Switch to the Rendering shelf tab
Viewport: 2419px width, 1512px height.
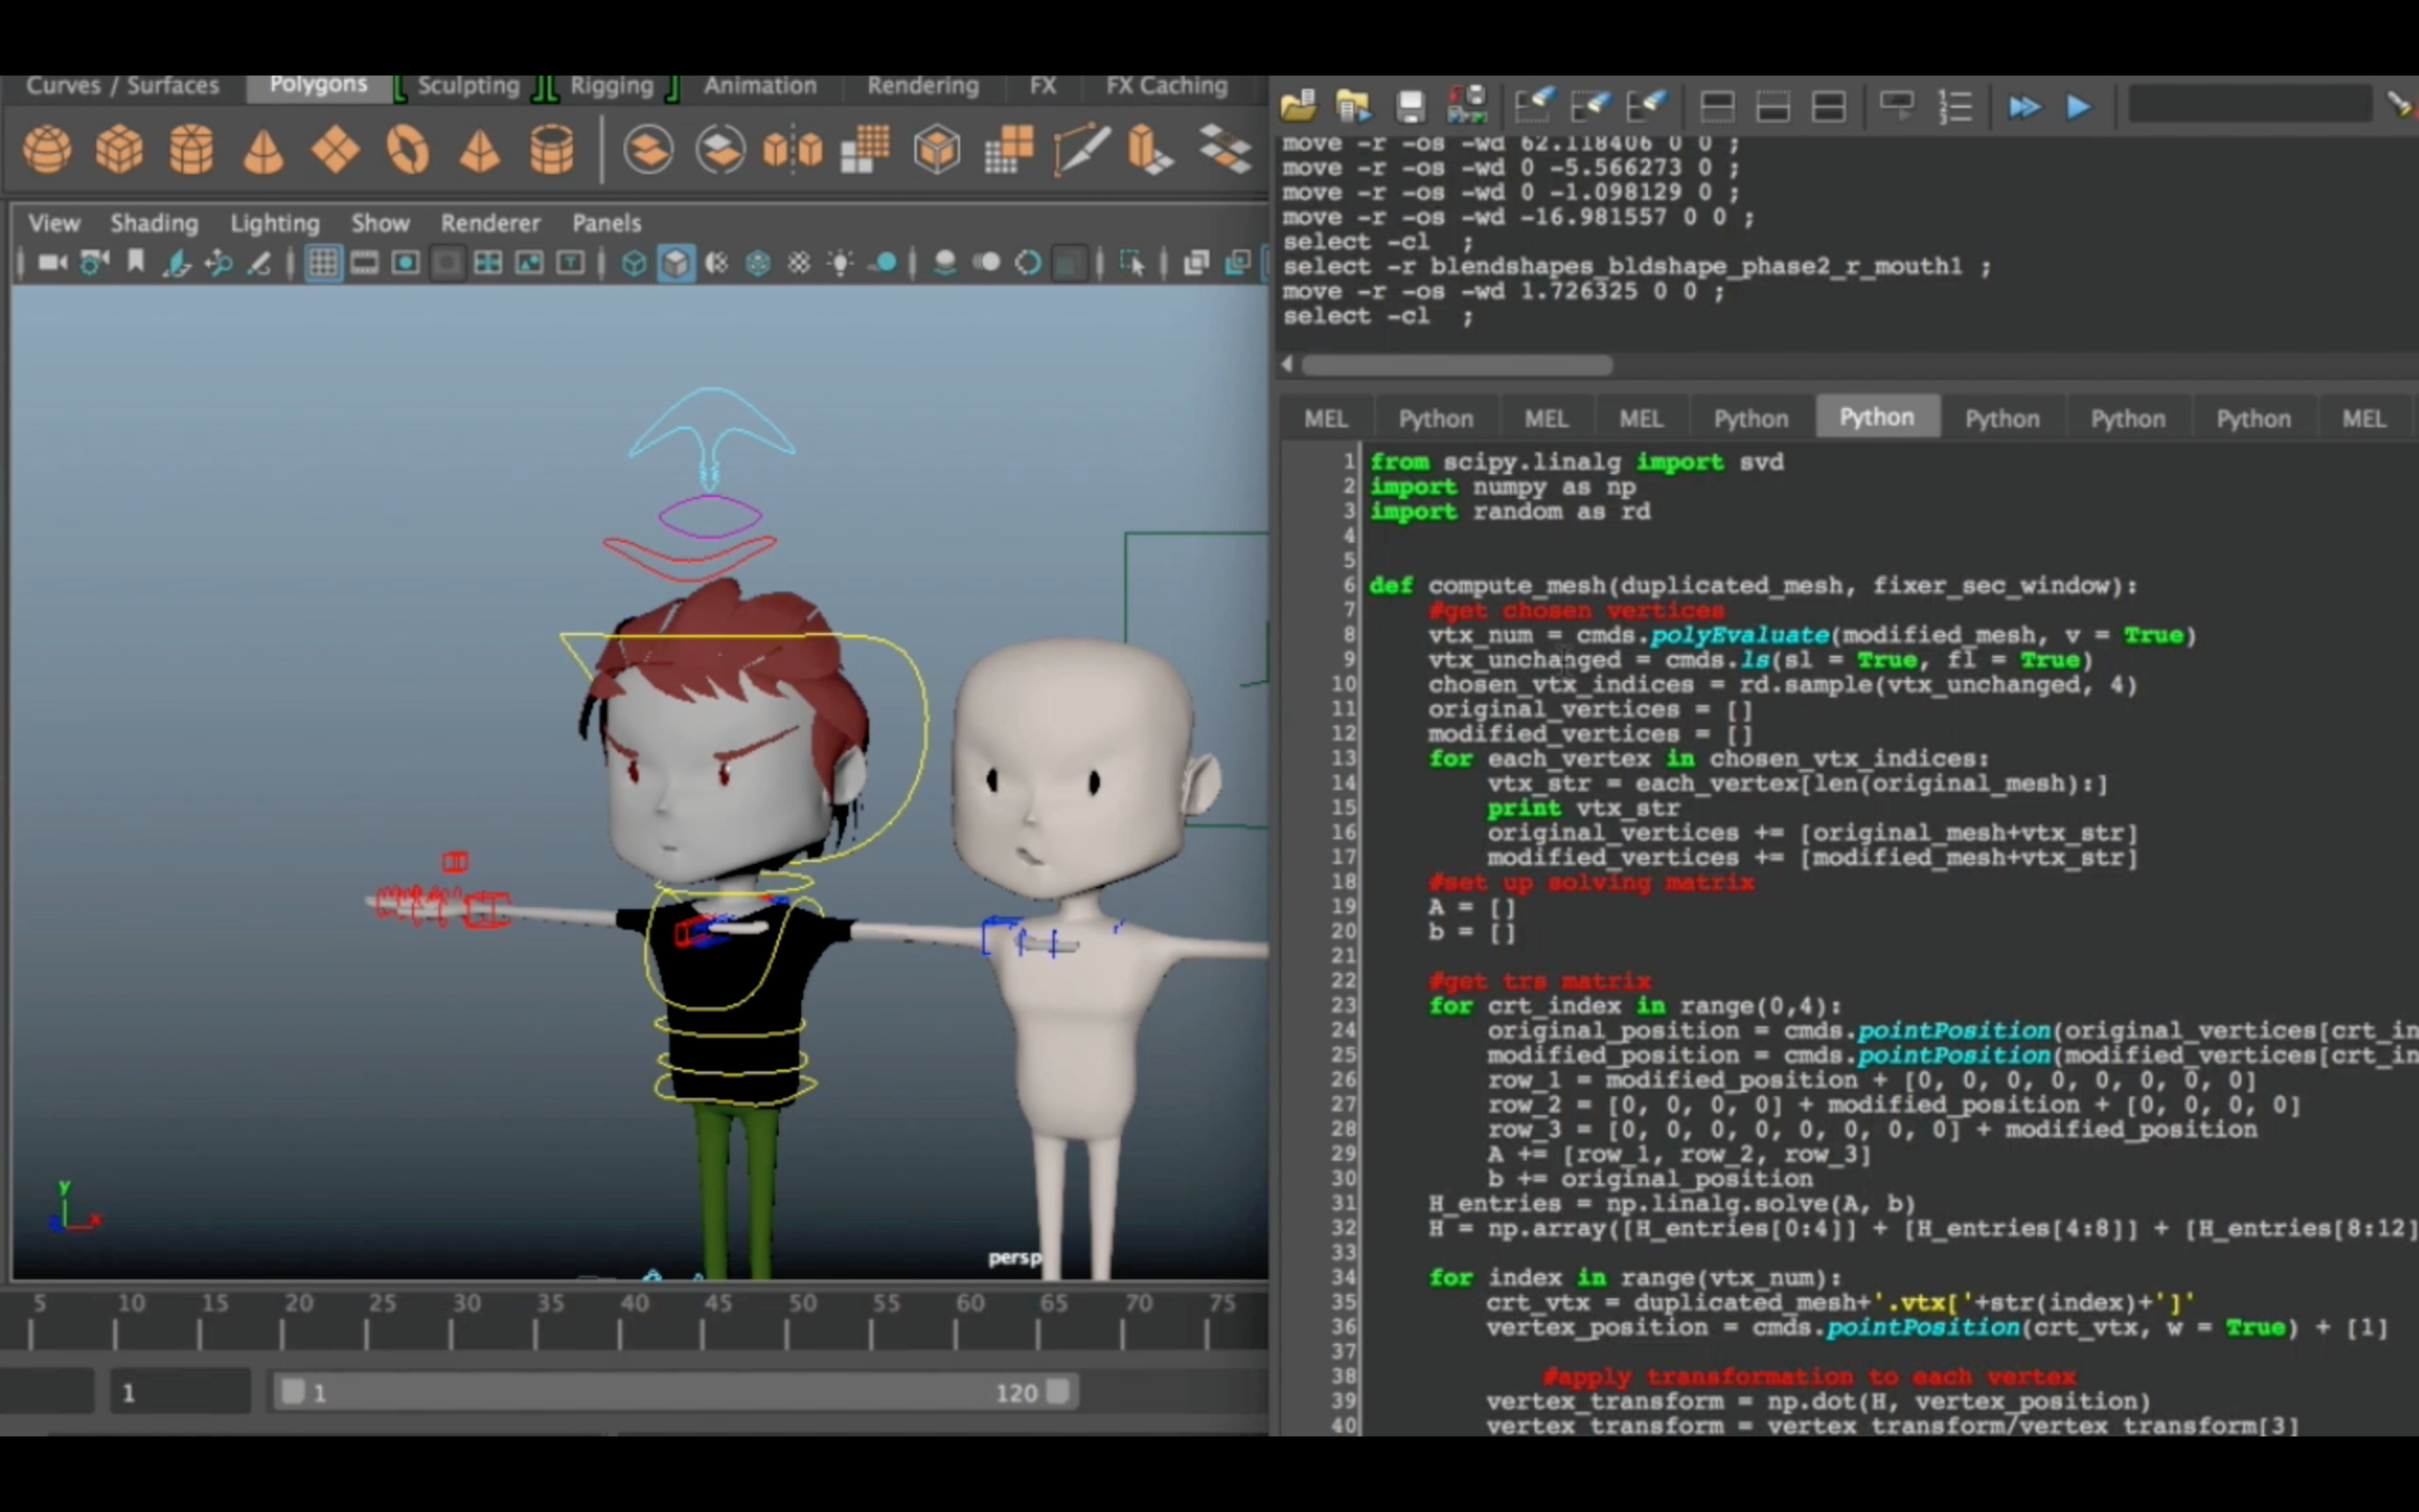(923, 86)
